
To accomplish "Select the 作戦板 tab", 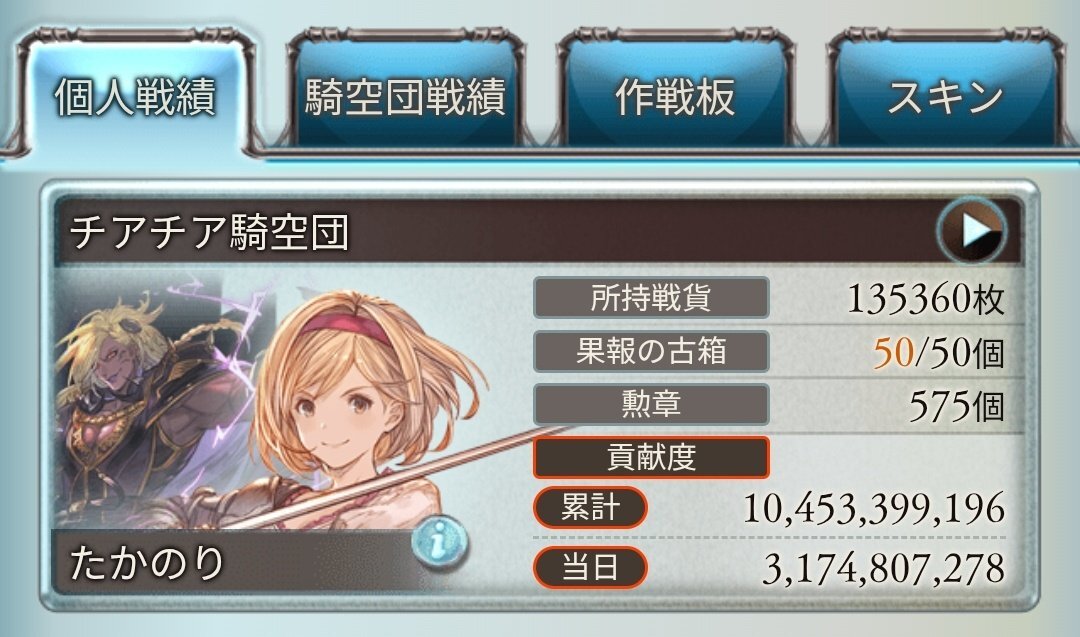I will point(675,93).
